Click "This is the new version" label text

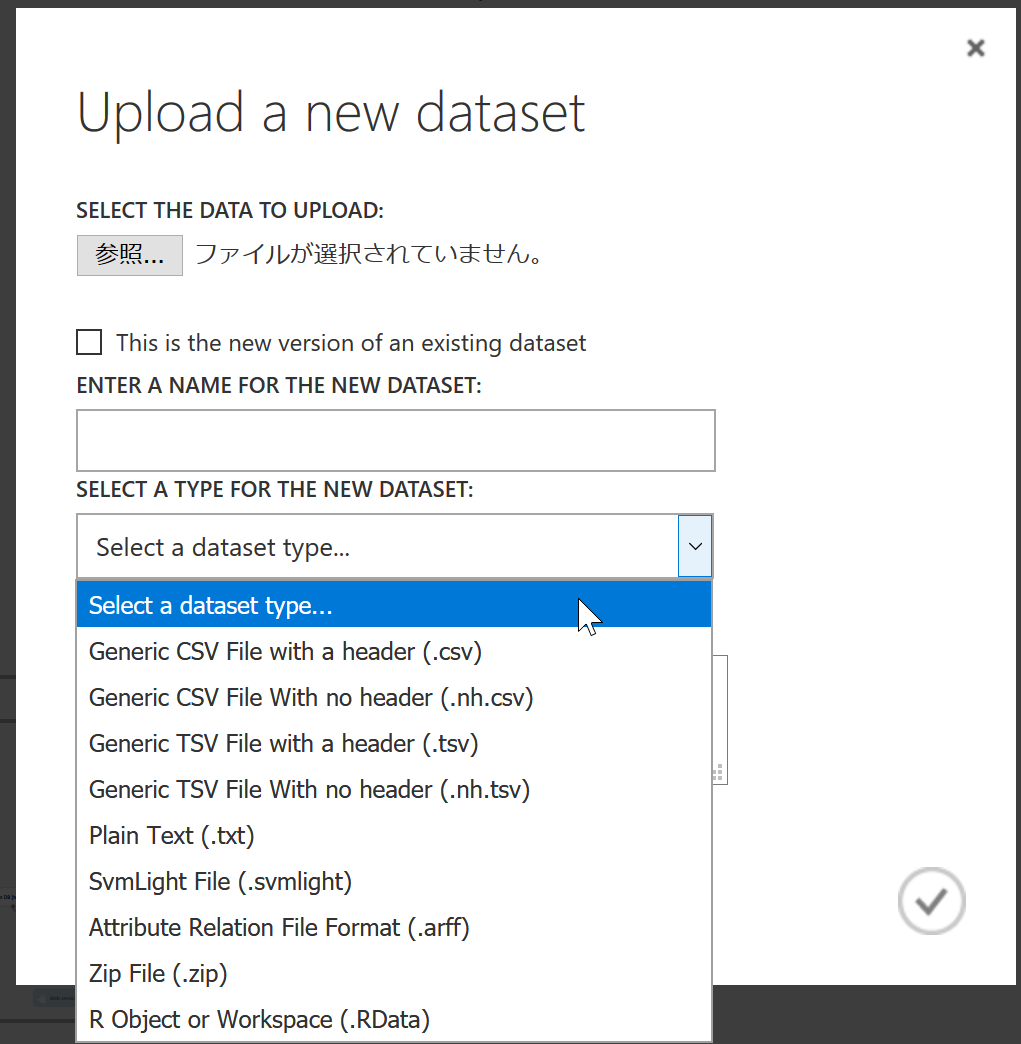pos(351,343)
